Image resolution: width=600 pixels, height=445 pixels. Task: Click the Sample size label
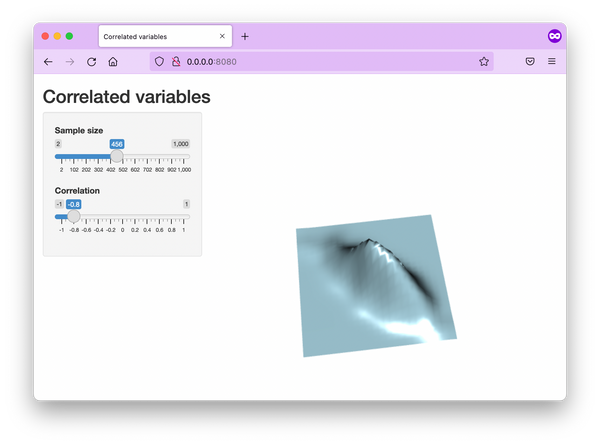coord(79,130)
